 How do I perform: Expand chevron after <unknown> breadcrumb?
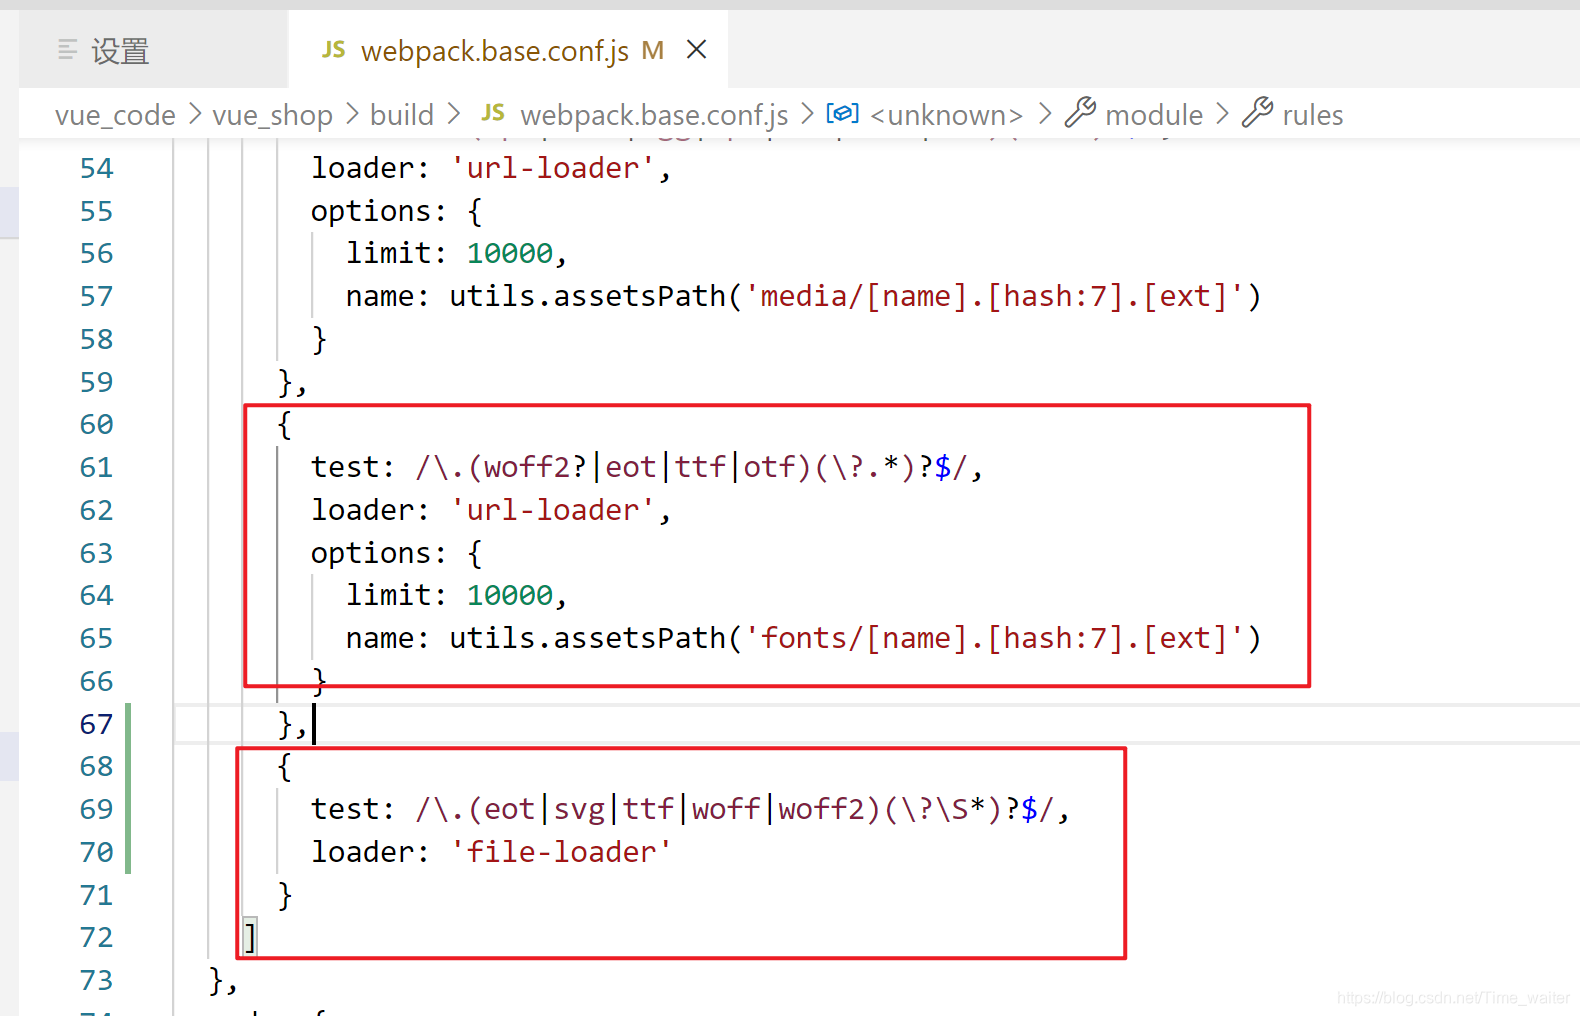[1045, 114]
